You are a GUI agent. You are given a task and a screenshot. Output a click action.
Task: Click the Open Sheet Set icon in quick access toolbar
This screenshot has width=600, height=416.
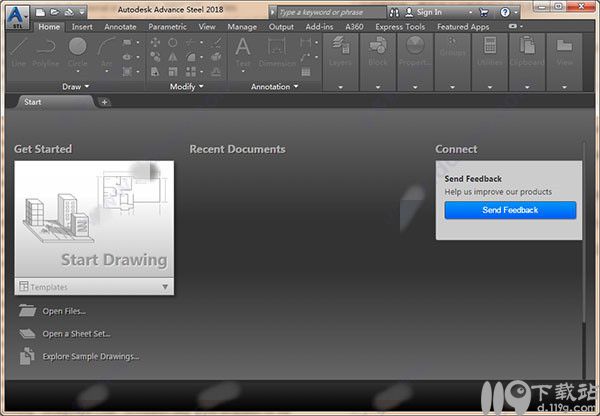point(69,12)
